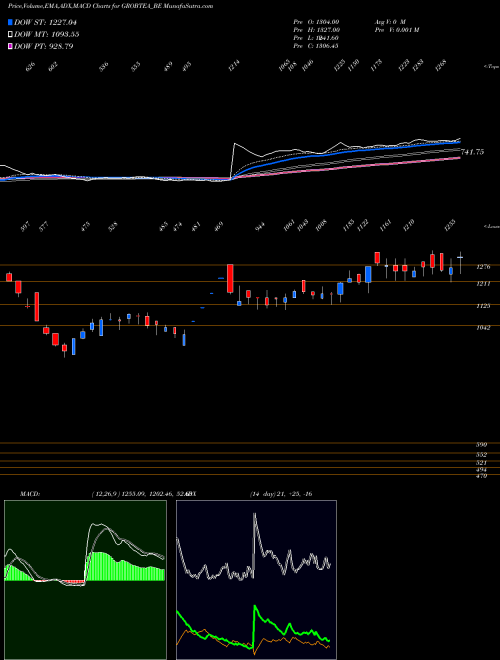Viewport: 500px width, 660px height.
Task: Click the last candlestick on the price chart
Action: [460, 263]
